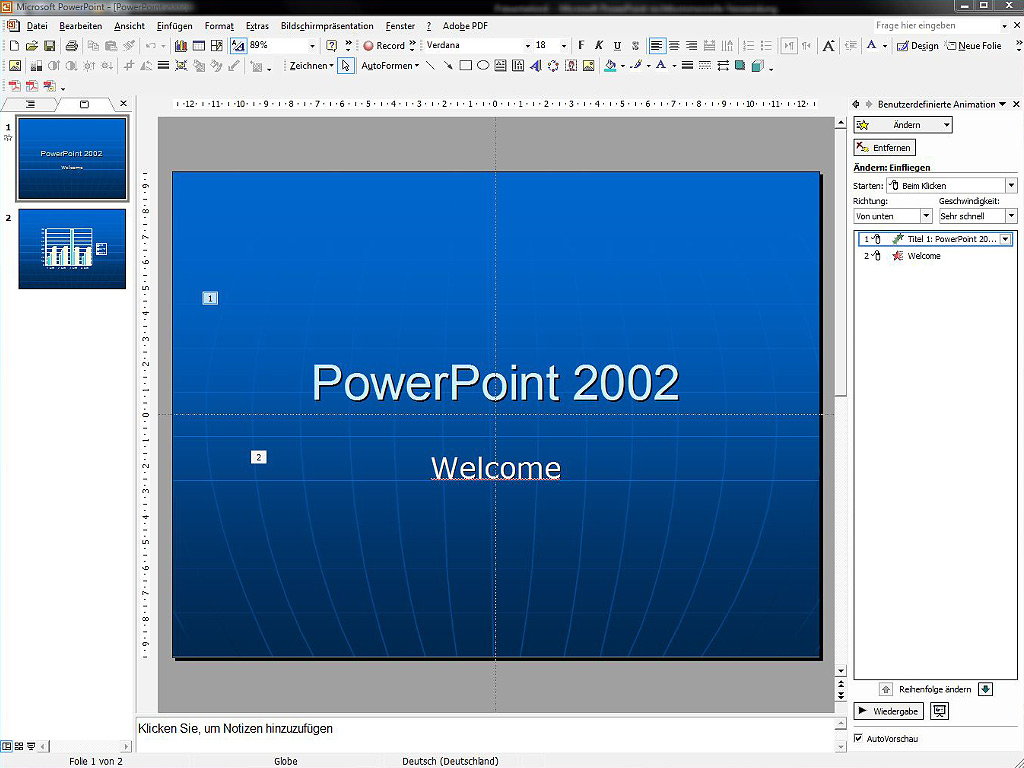Move animation down with the green arrow
Viewport: 1024px width, 768px height.
tap(985, 689)
